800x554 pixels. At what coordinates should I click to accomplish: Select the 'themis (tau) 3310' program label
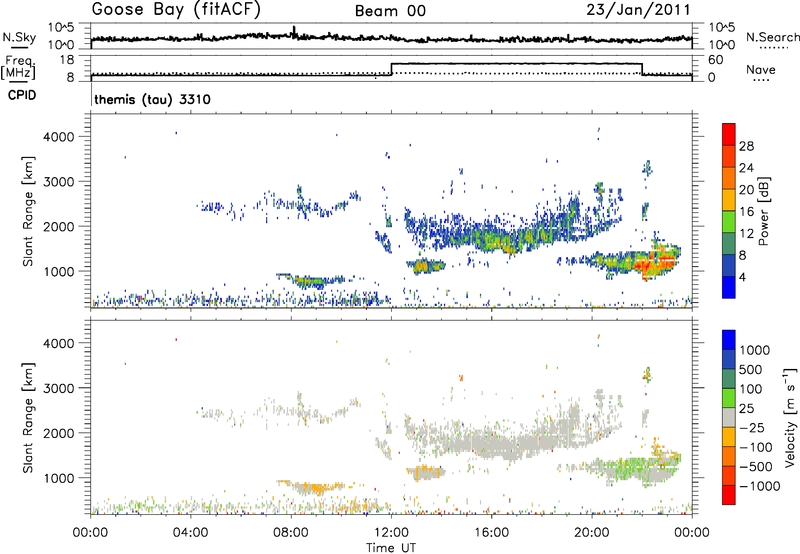152,99
